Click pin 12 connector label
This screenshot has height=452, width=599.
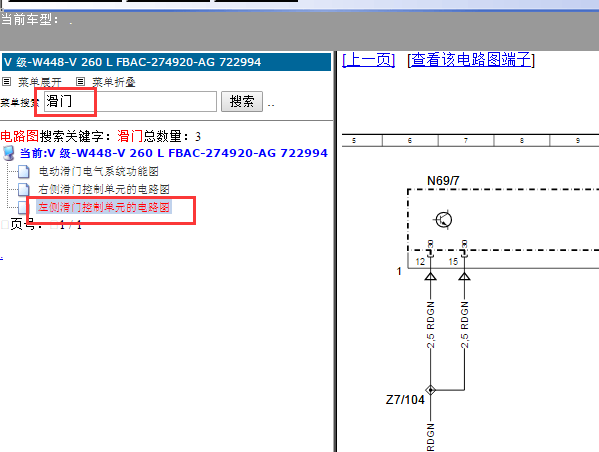(x=420, y=262)
